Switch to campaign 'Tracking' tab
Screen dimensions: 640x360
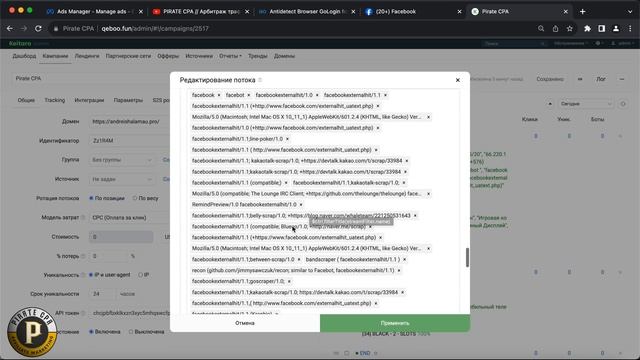click(x=55, y=100)
